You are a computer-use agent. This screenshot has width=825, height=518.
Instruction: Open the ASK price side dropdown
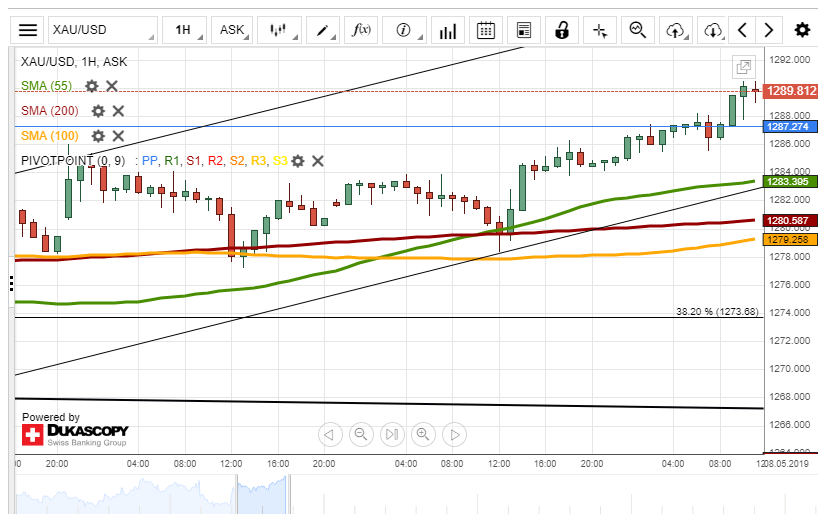coord(232,30)
